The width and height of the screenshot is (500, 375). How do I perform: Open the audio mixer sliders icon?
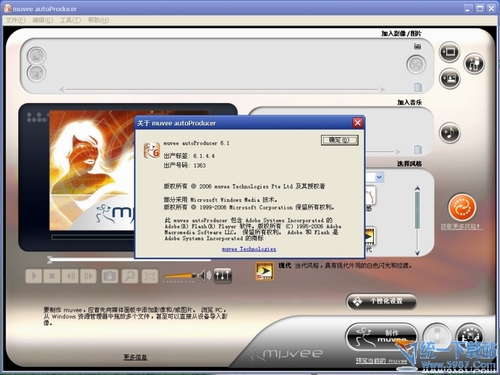point(222,275)
